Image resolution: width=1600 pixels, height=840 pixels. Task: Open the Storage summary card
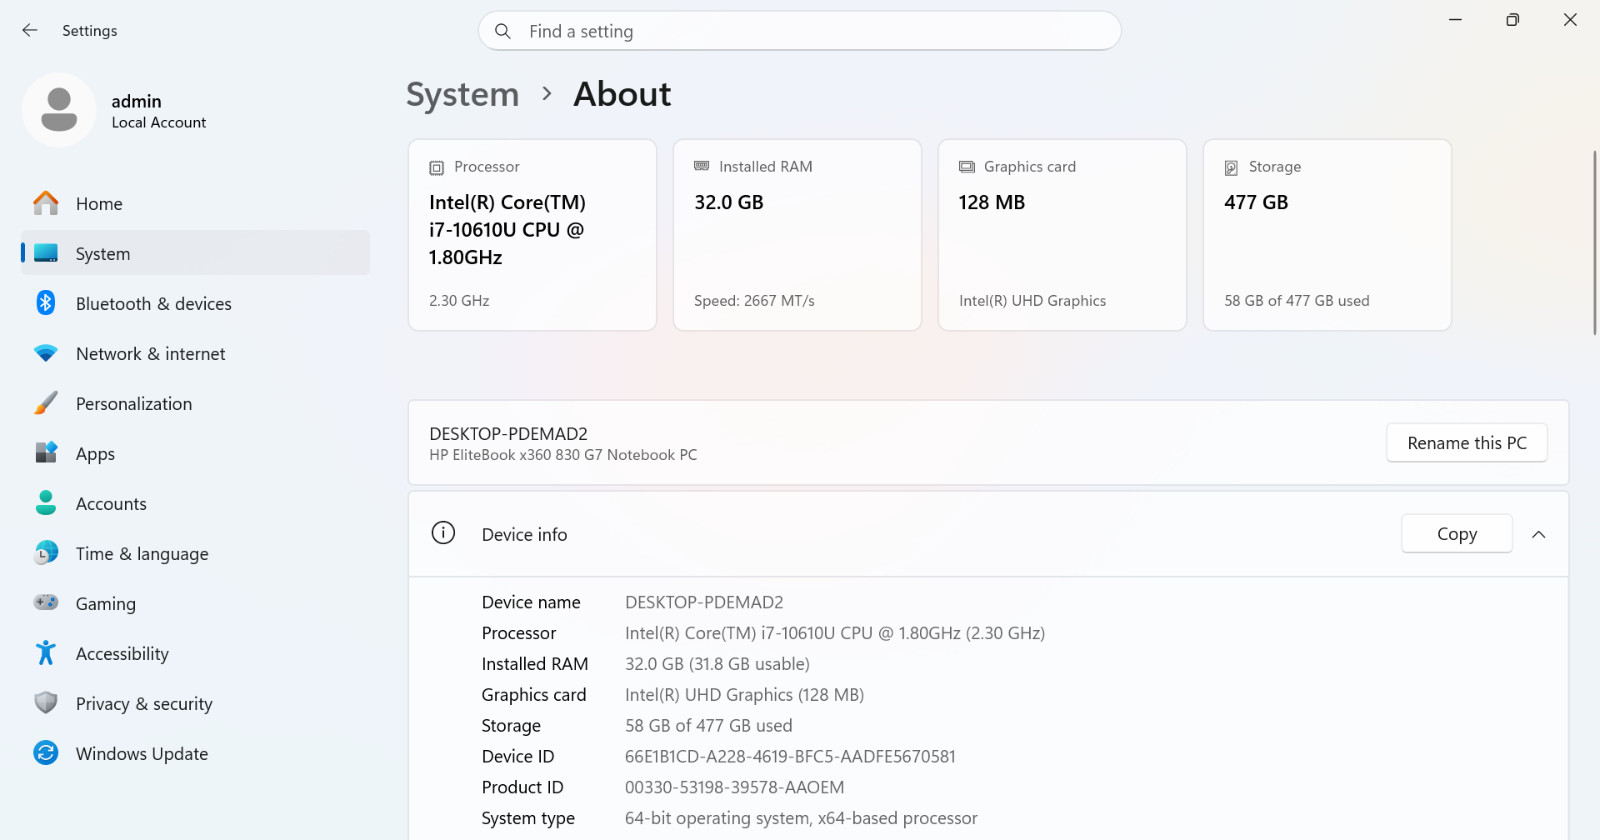[1327, 235]
